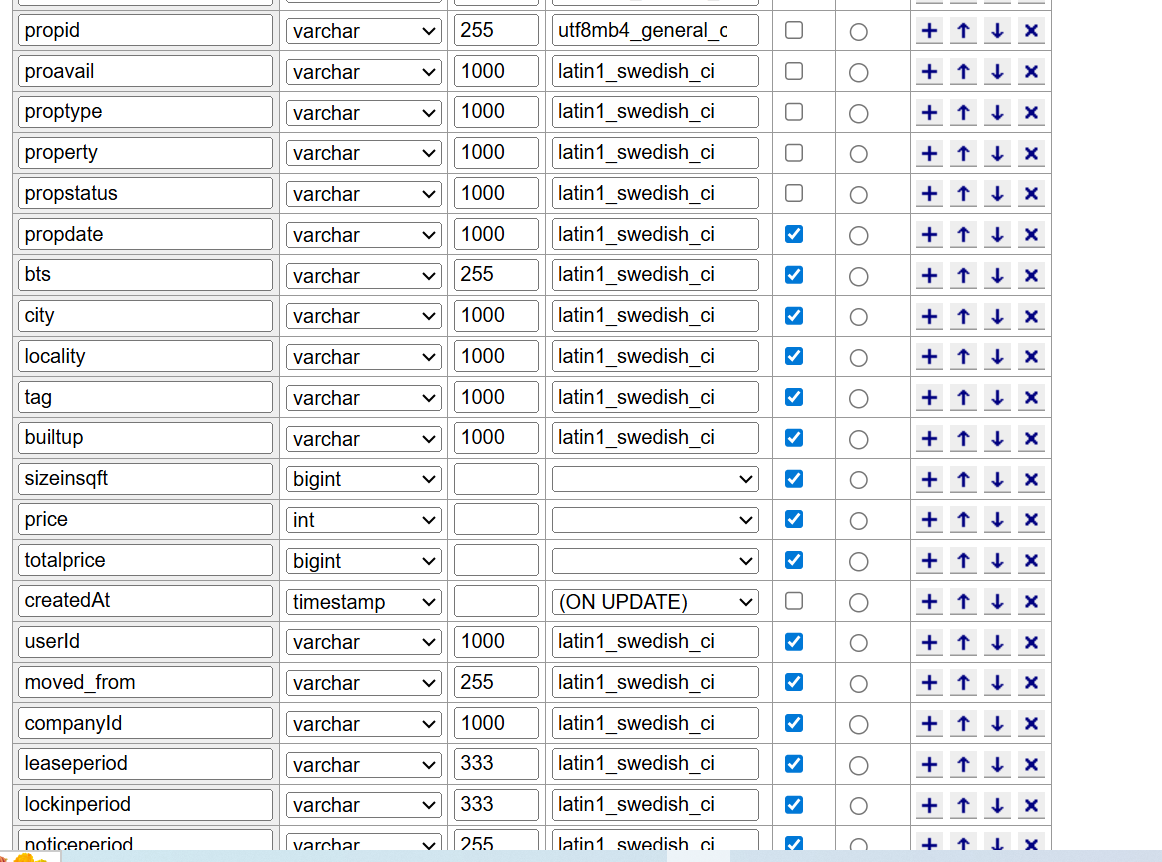Expand the bigint type dropdown for sizeinsqft
This screenshot has width=1162, height=862.
coord(365,479)
